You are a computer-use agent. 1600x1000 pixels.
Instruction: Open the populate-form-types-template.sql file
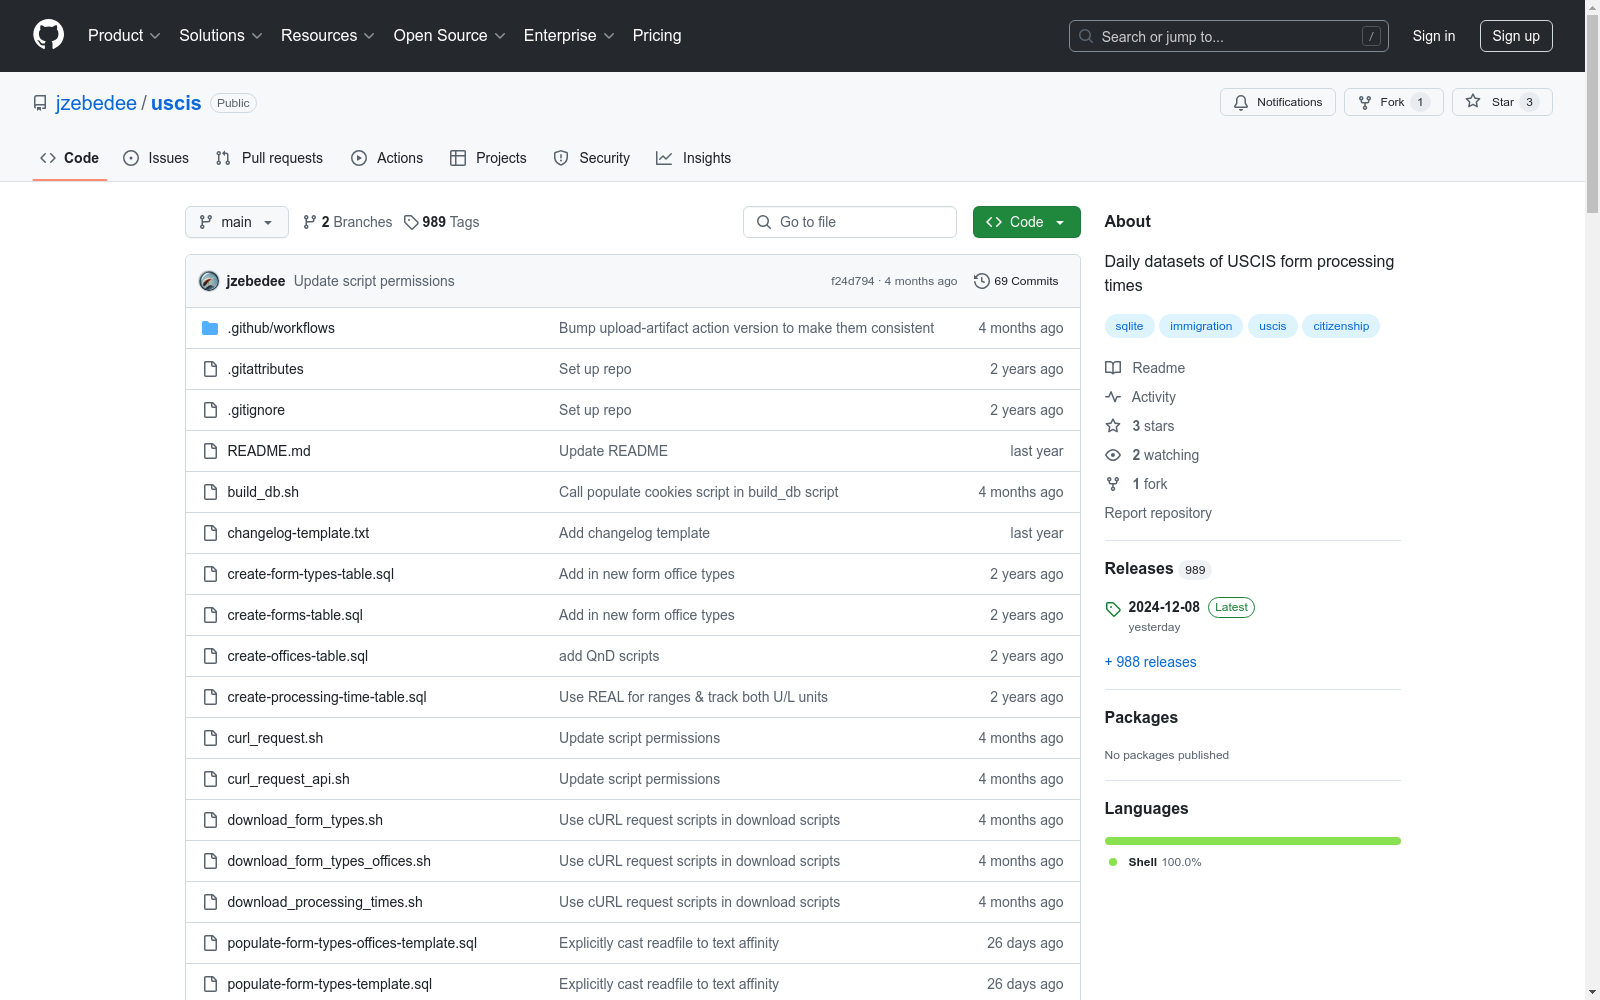[x=330, y=984]
